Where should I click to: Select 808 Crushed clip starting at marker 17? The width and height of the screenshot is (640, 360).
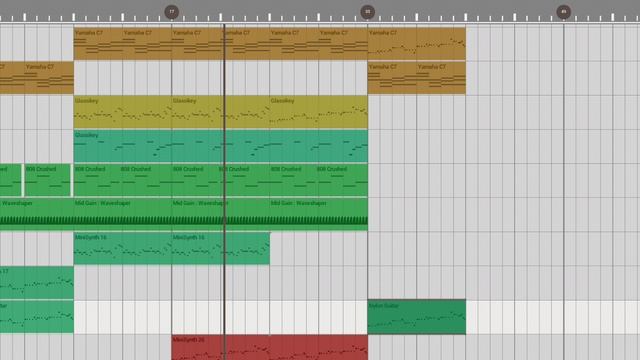coord(196,180)
